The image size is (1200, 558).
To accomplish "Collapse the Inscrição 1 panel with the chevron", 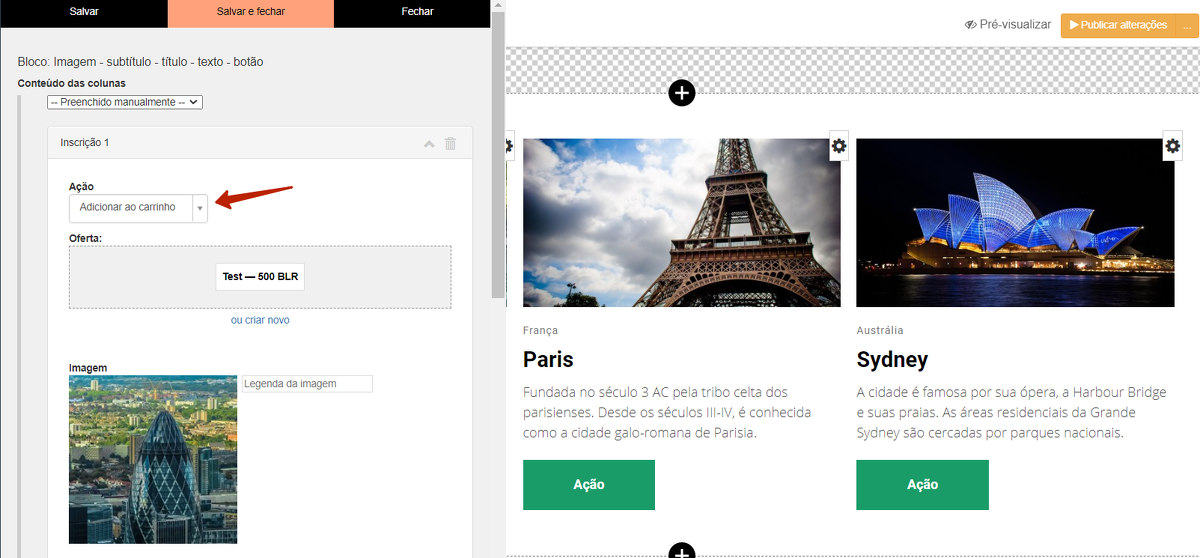I will [x=429, y=143].
